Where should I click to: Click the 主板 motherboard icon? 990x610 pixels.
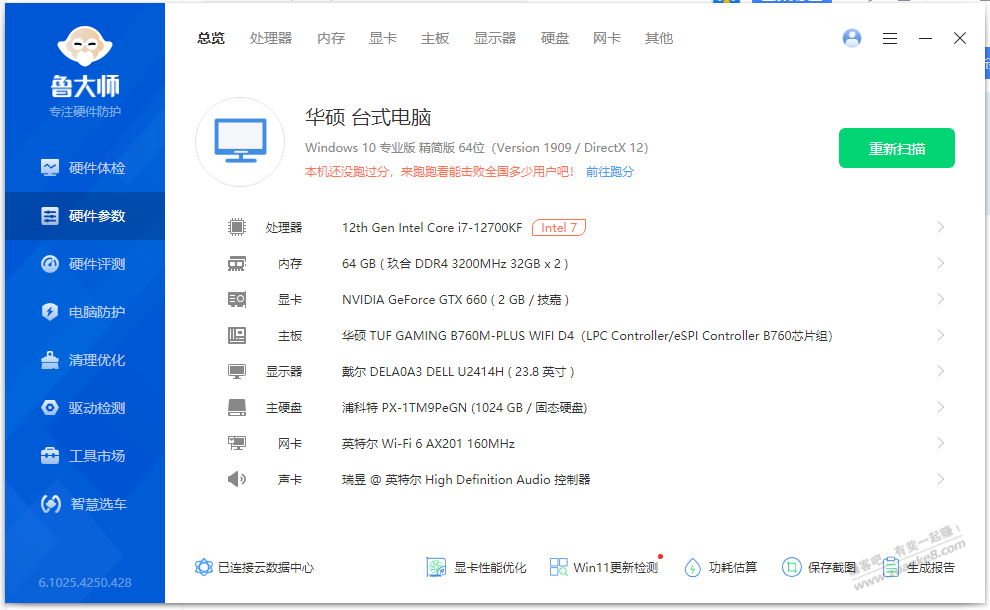tap(237, 335)
